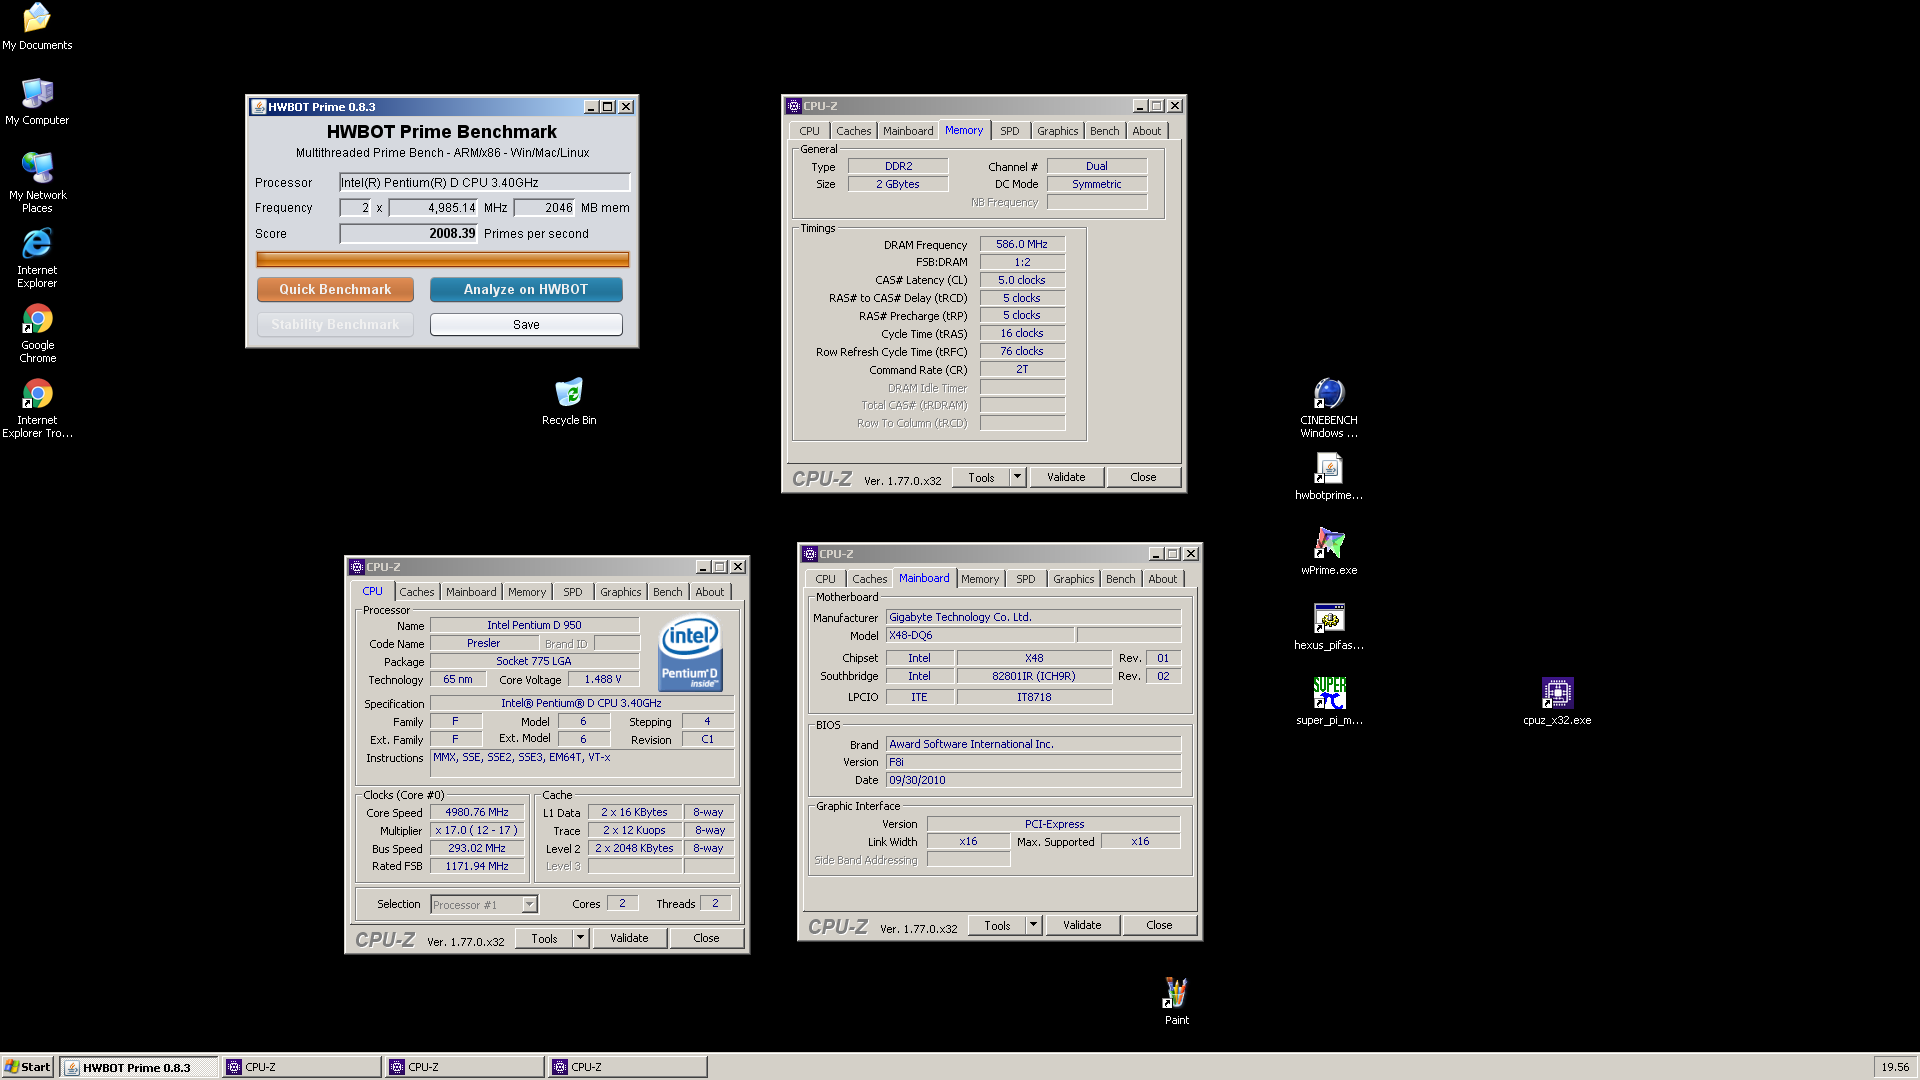This screenshot has width=1920, height=1080.
Task: Click Validate in Memory CPU-Z window
Action: [x=1066, y=477]
